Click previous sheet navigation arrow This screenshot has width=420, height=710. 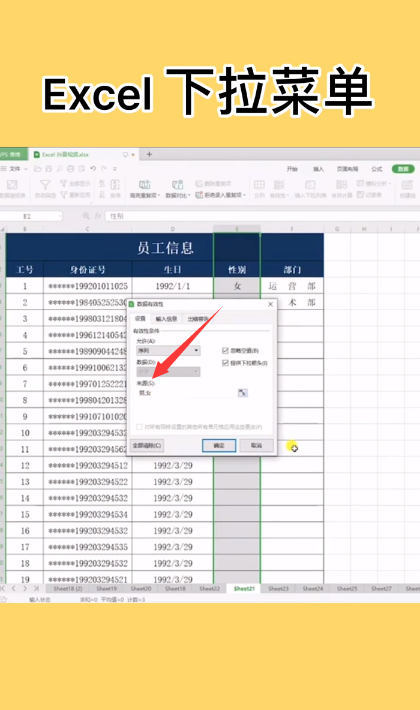click(14, 589)
